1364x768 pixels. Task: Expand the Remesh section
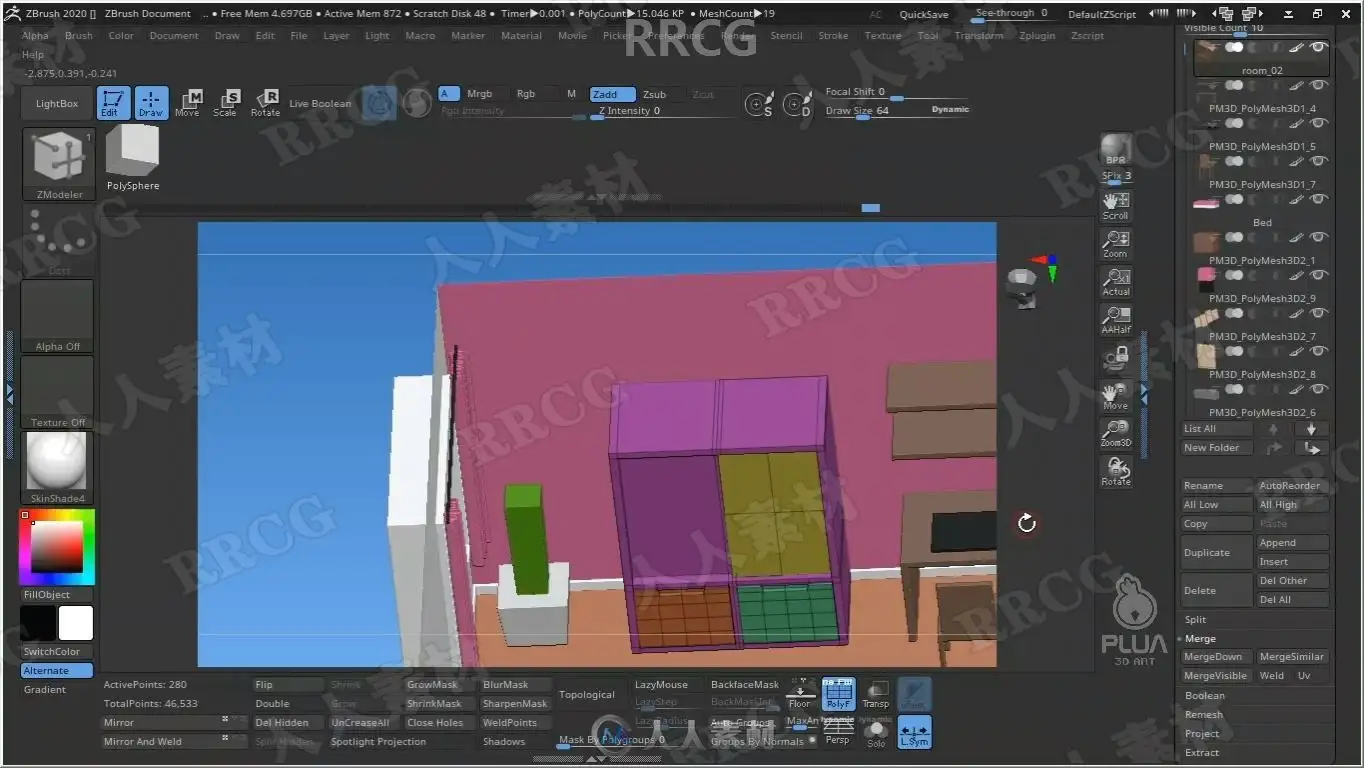[x=1204, y=715]
